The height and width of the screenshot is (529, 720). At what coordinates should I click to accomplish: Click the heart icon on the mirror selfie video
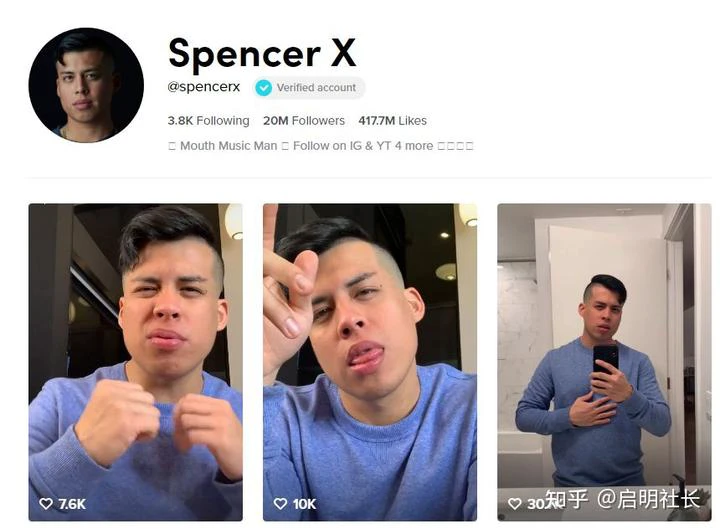515,504
